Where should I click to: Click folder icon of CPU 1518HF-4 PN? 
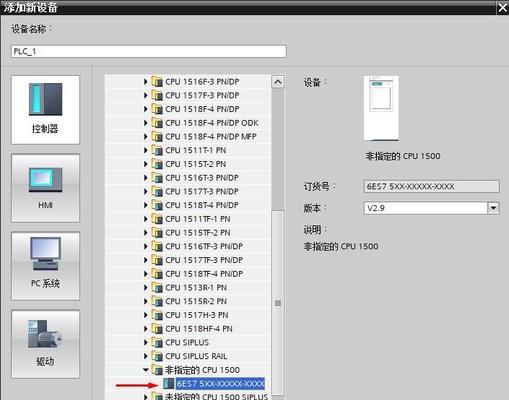(x=157, y=328)
